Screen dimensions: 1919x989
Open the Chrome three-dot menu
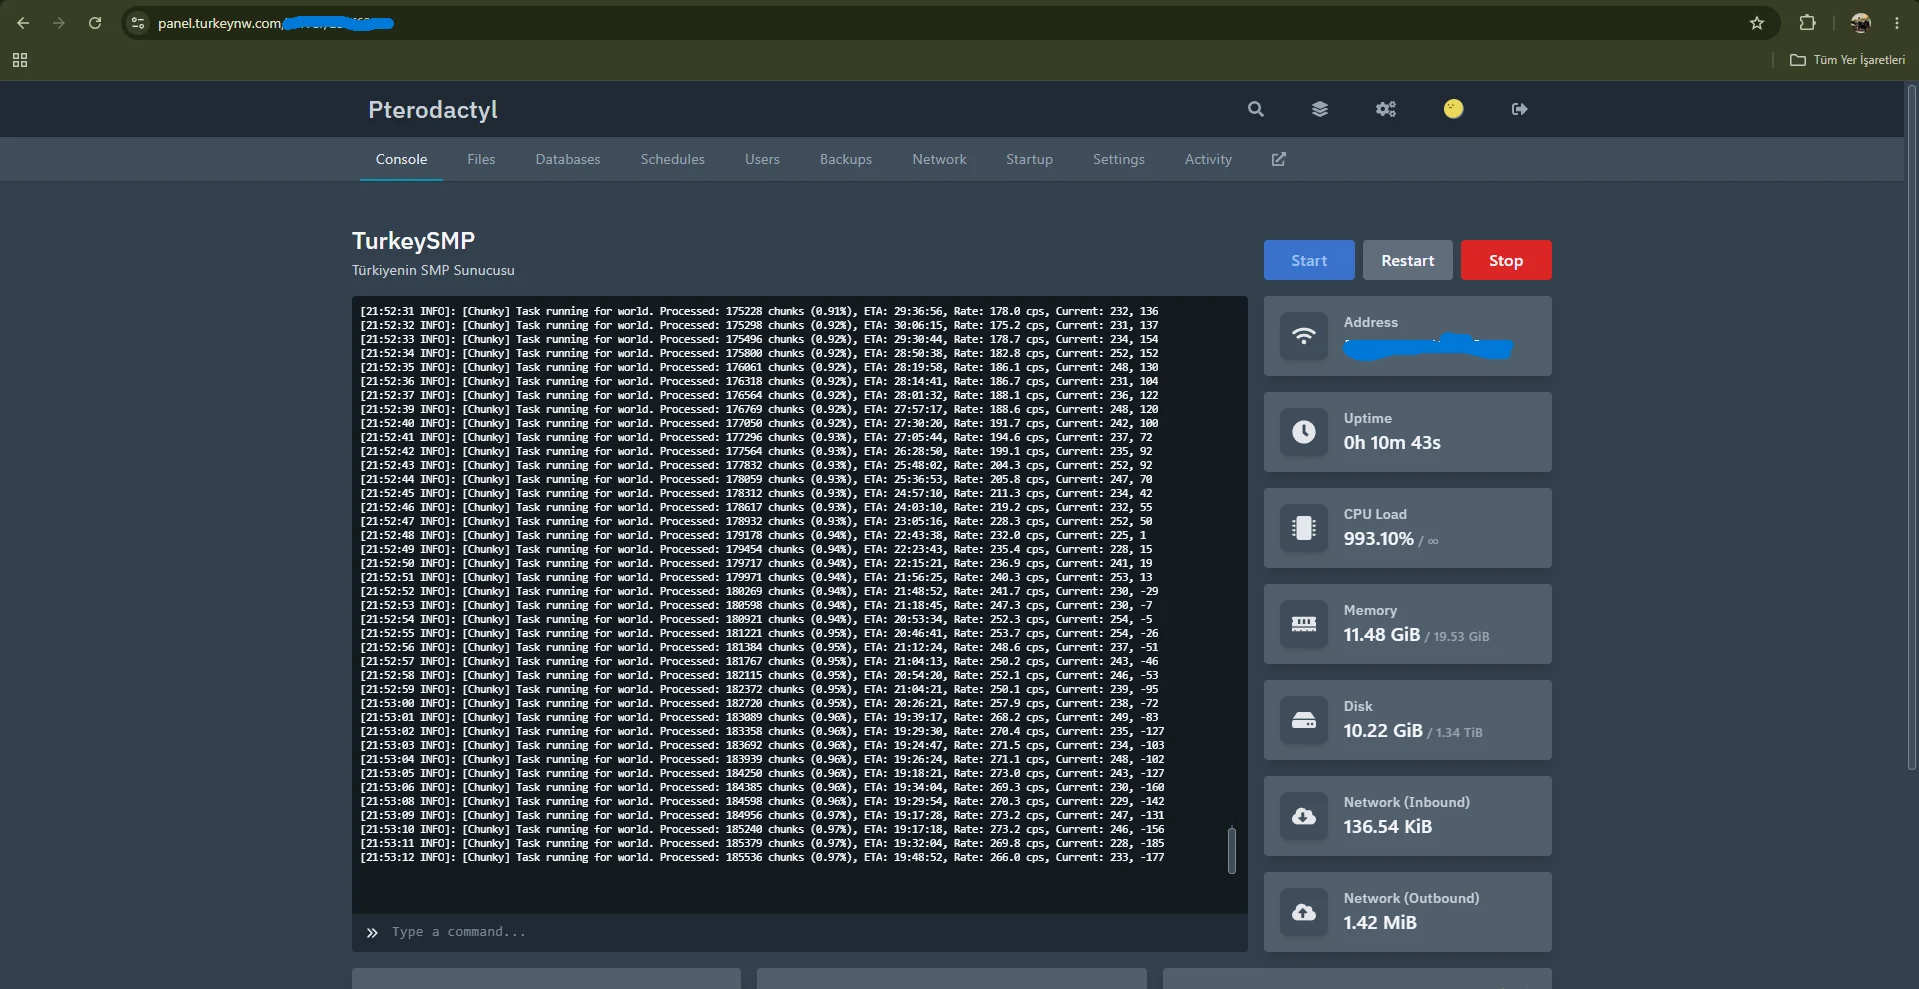coord(1897,23)
